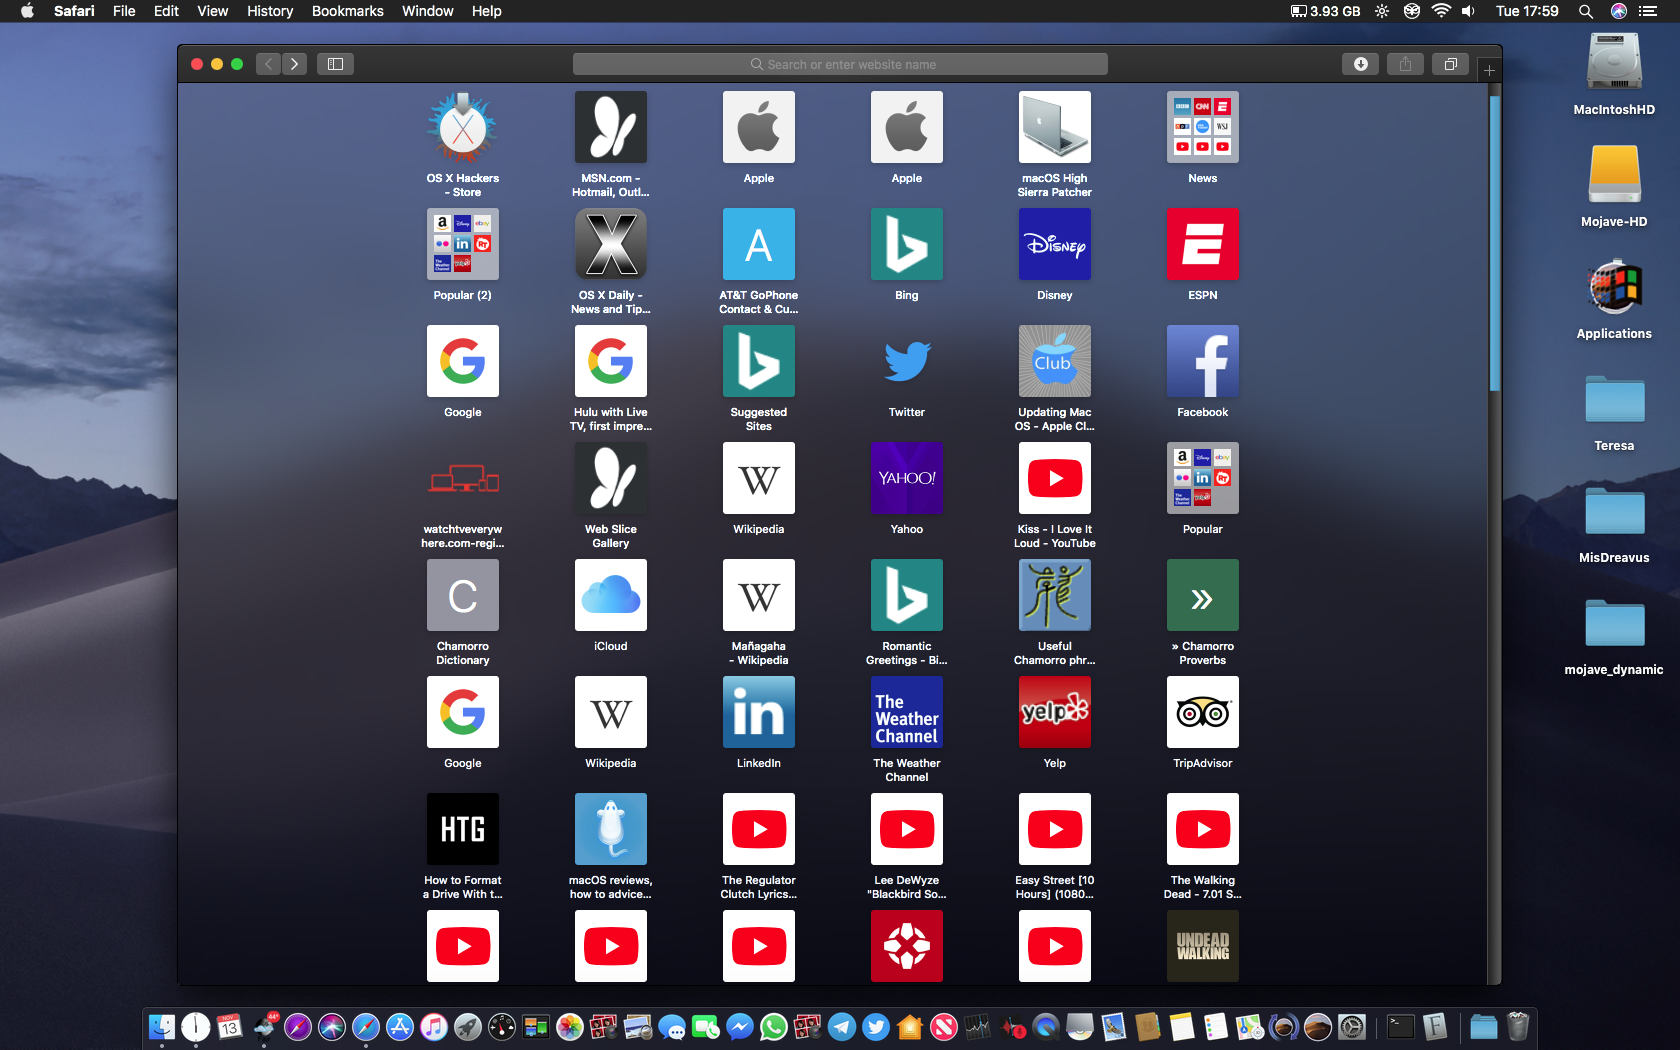Open the Web Slice Gallery favorite
Viewport: 1680px width, 1050px height.
click(x=611, y=478)
